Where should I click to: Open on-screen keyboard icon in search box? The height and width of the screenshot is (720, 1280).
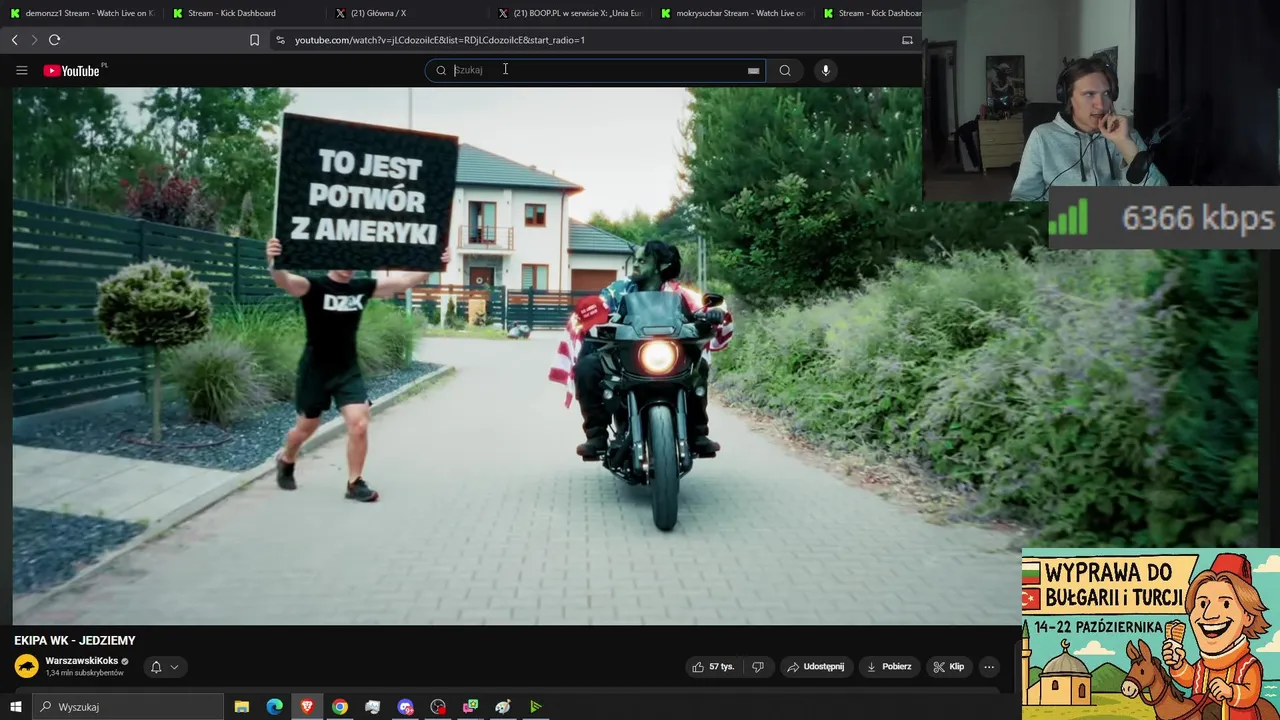tap(753, 70)
